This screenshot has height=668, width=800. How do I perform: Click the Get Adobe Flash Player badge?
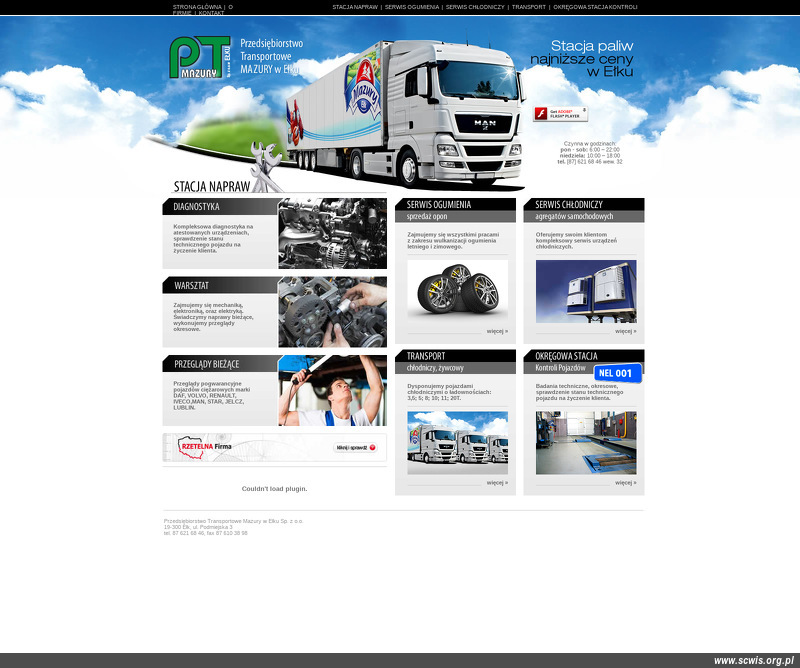[x=560, y=113]
